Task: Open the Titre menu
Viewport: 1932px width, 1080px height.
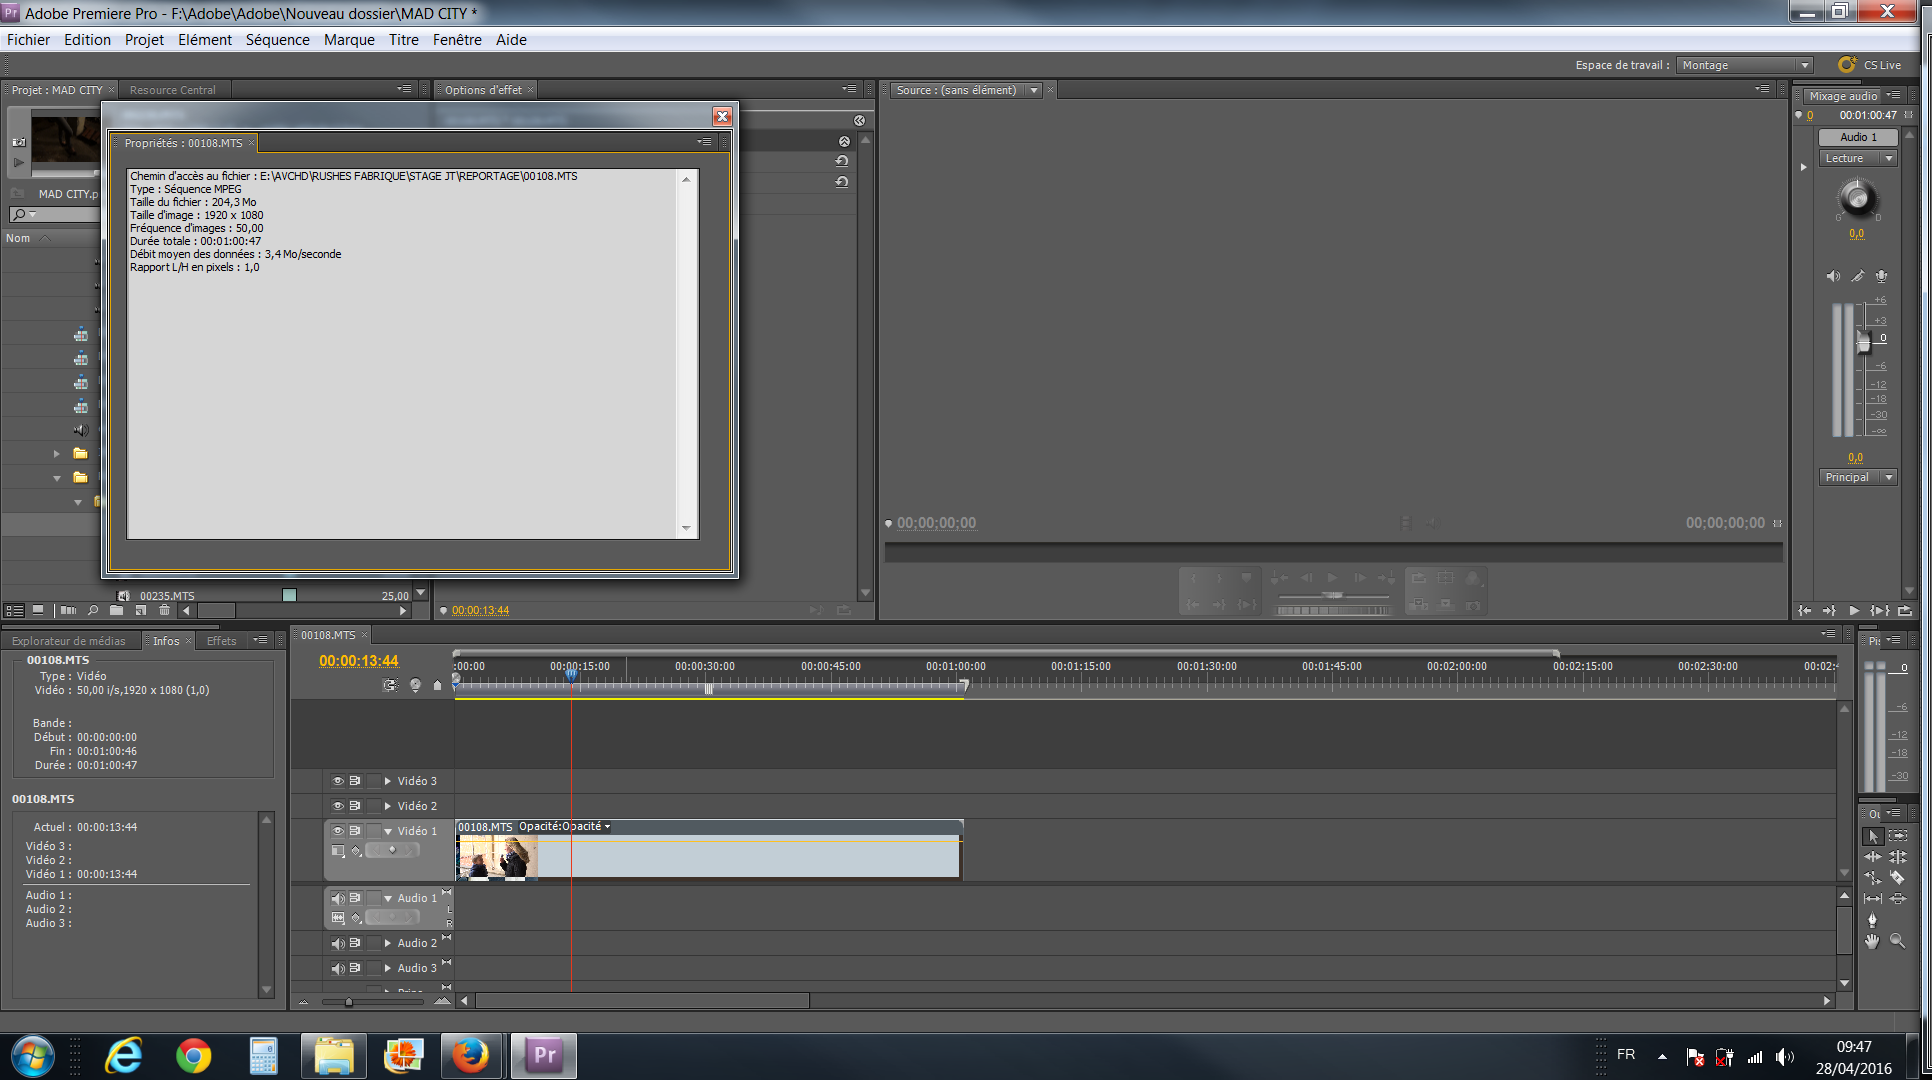Action: click(x=404, y=40)
